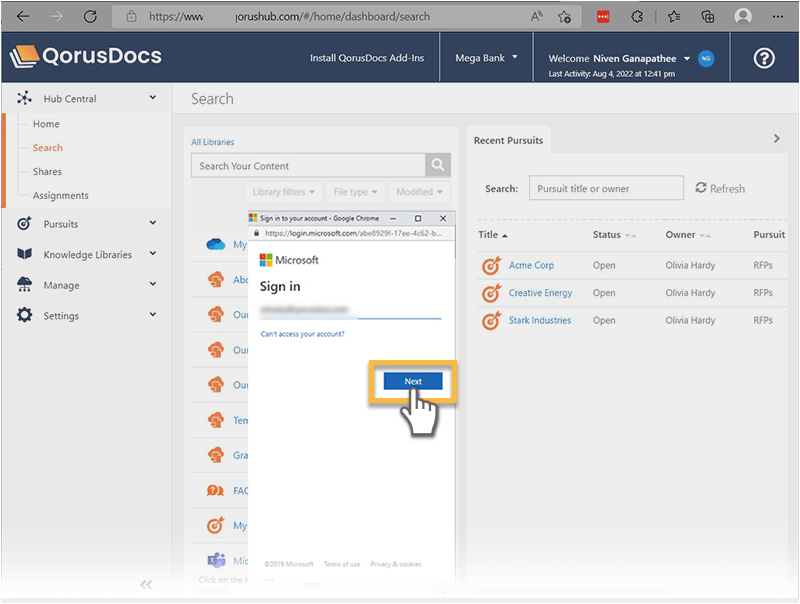800x604 pixels.
Task: Sort pursuits by the Title column arrow
Action: pos(504,235)
